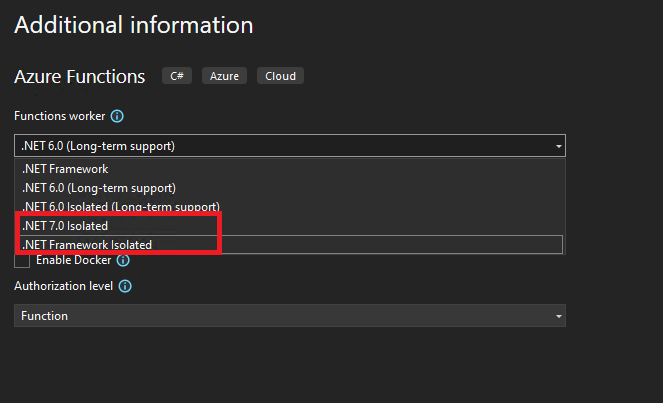
Task: Pick the .NET Framework Isolated option
Action: [290, 244]
